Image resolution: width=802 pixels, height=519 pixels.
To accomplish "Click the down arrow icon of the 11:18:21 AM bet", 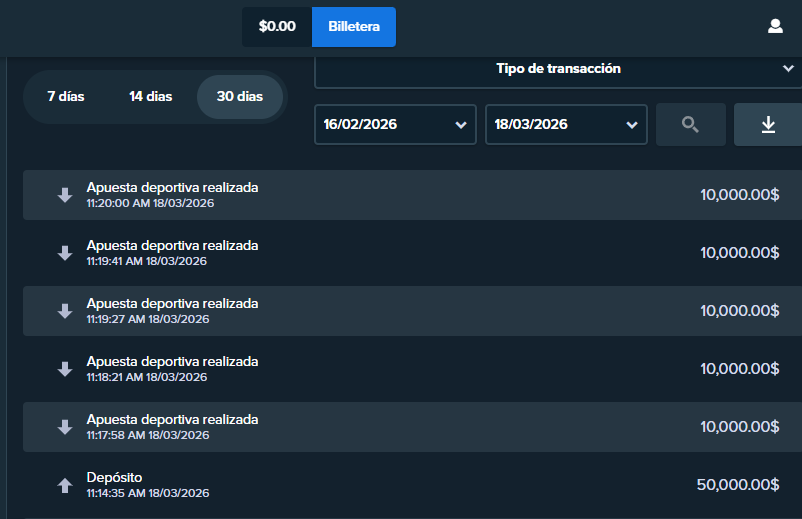I will coord(65,369).
